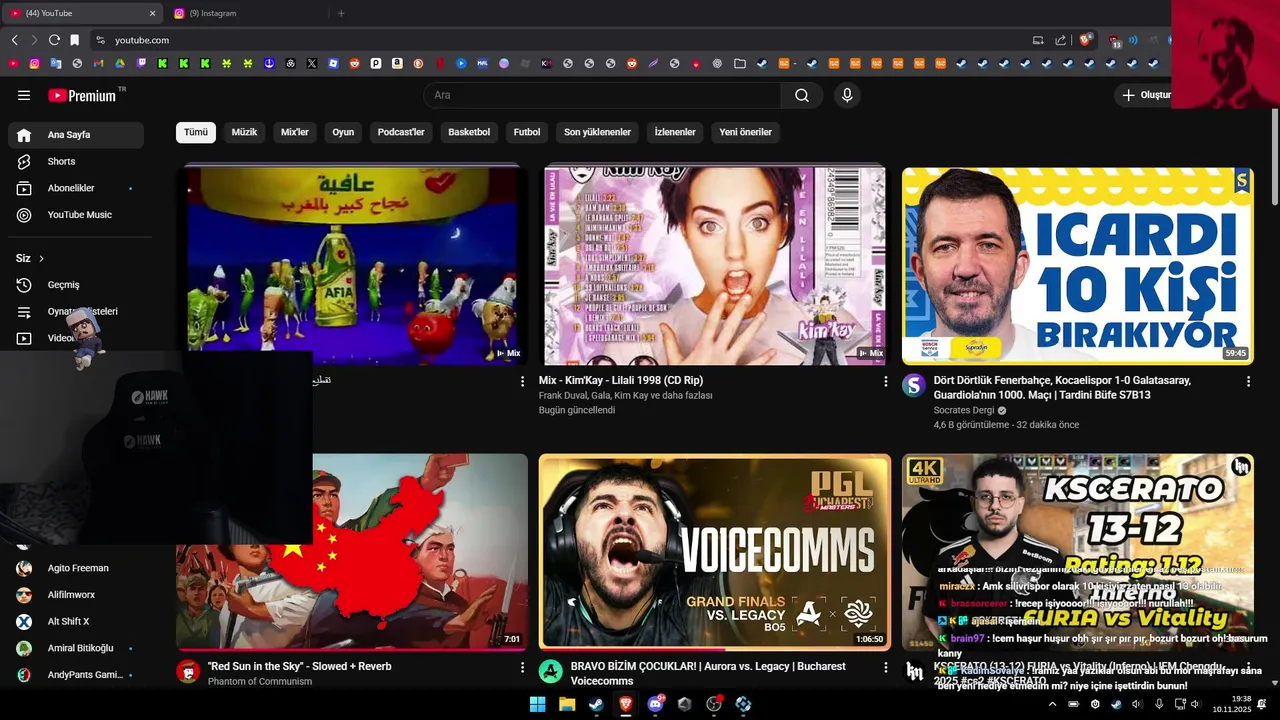The image size is (1280, 720).
Task: Open options for Kim'Kay Lilali mix
Action: click(x=885, y=381)
